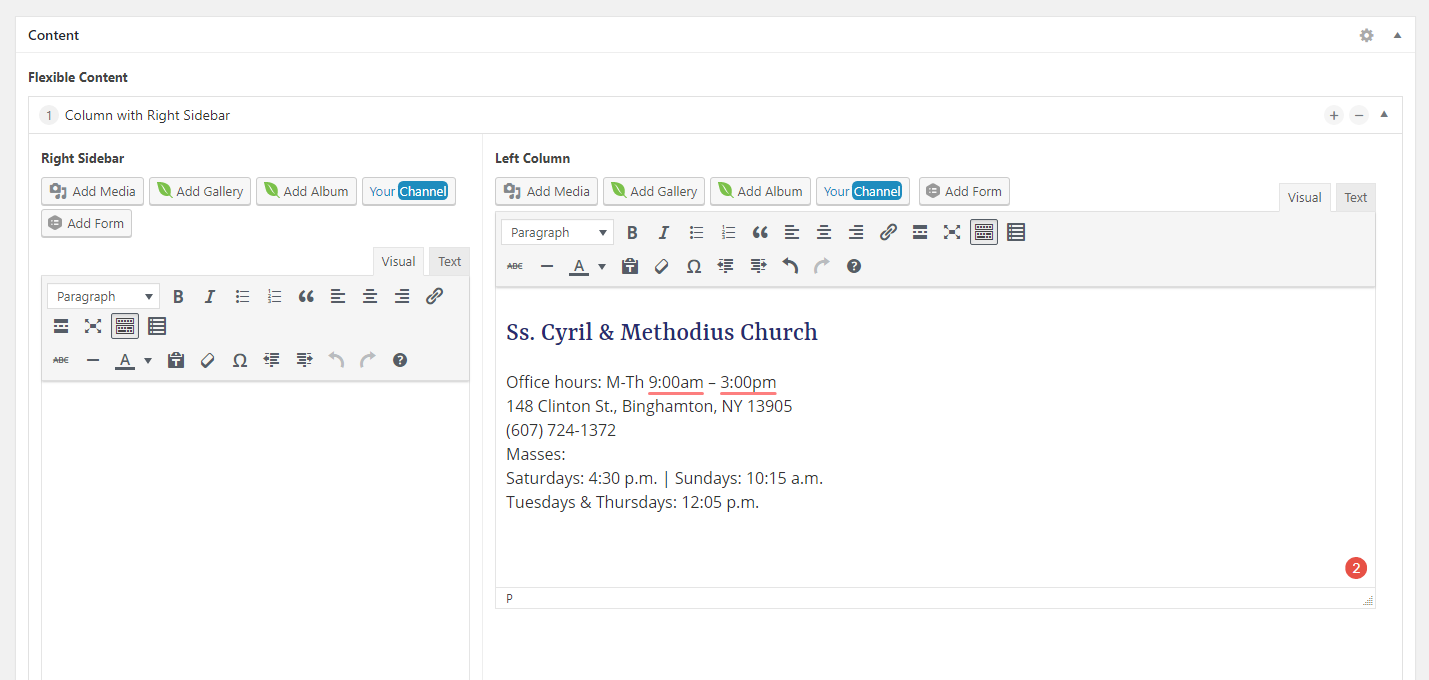1429x680 pixels.
Task: Click Special character Omega in Right Sidebar toolbar
Action: tap(240, 361)
